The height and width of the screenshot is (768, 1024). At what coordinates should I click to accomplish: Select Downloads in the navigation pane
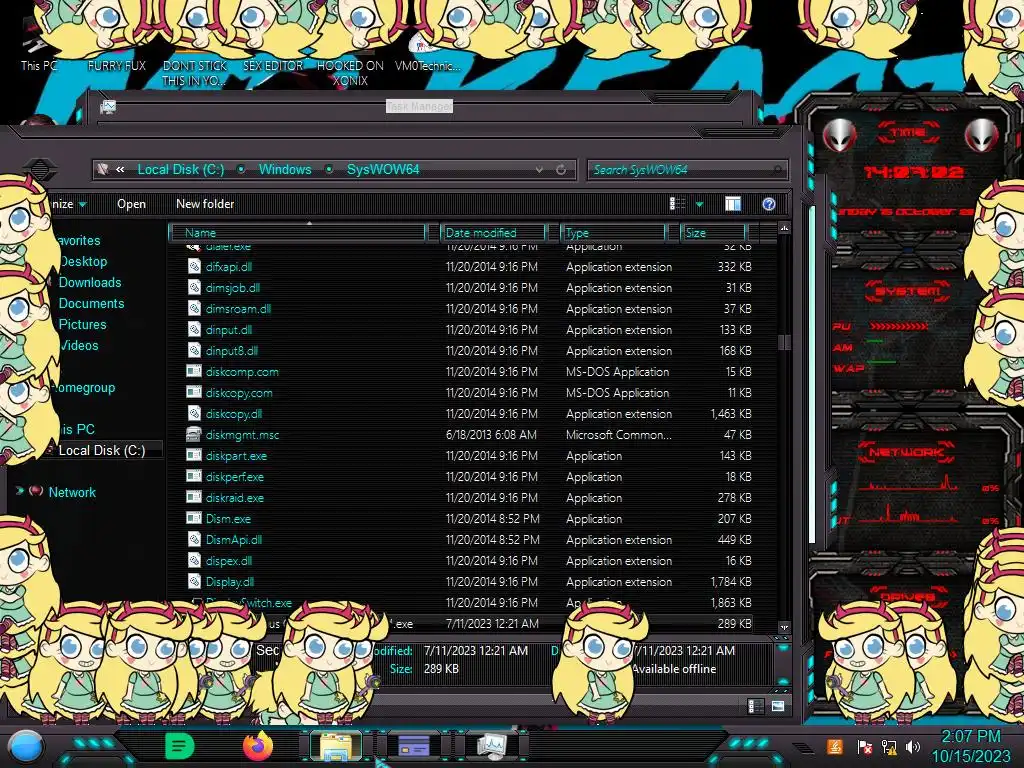90,282
